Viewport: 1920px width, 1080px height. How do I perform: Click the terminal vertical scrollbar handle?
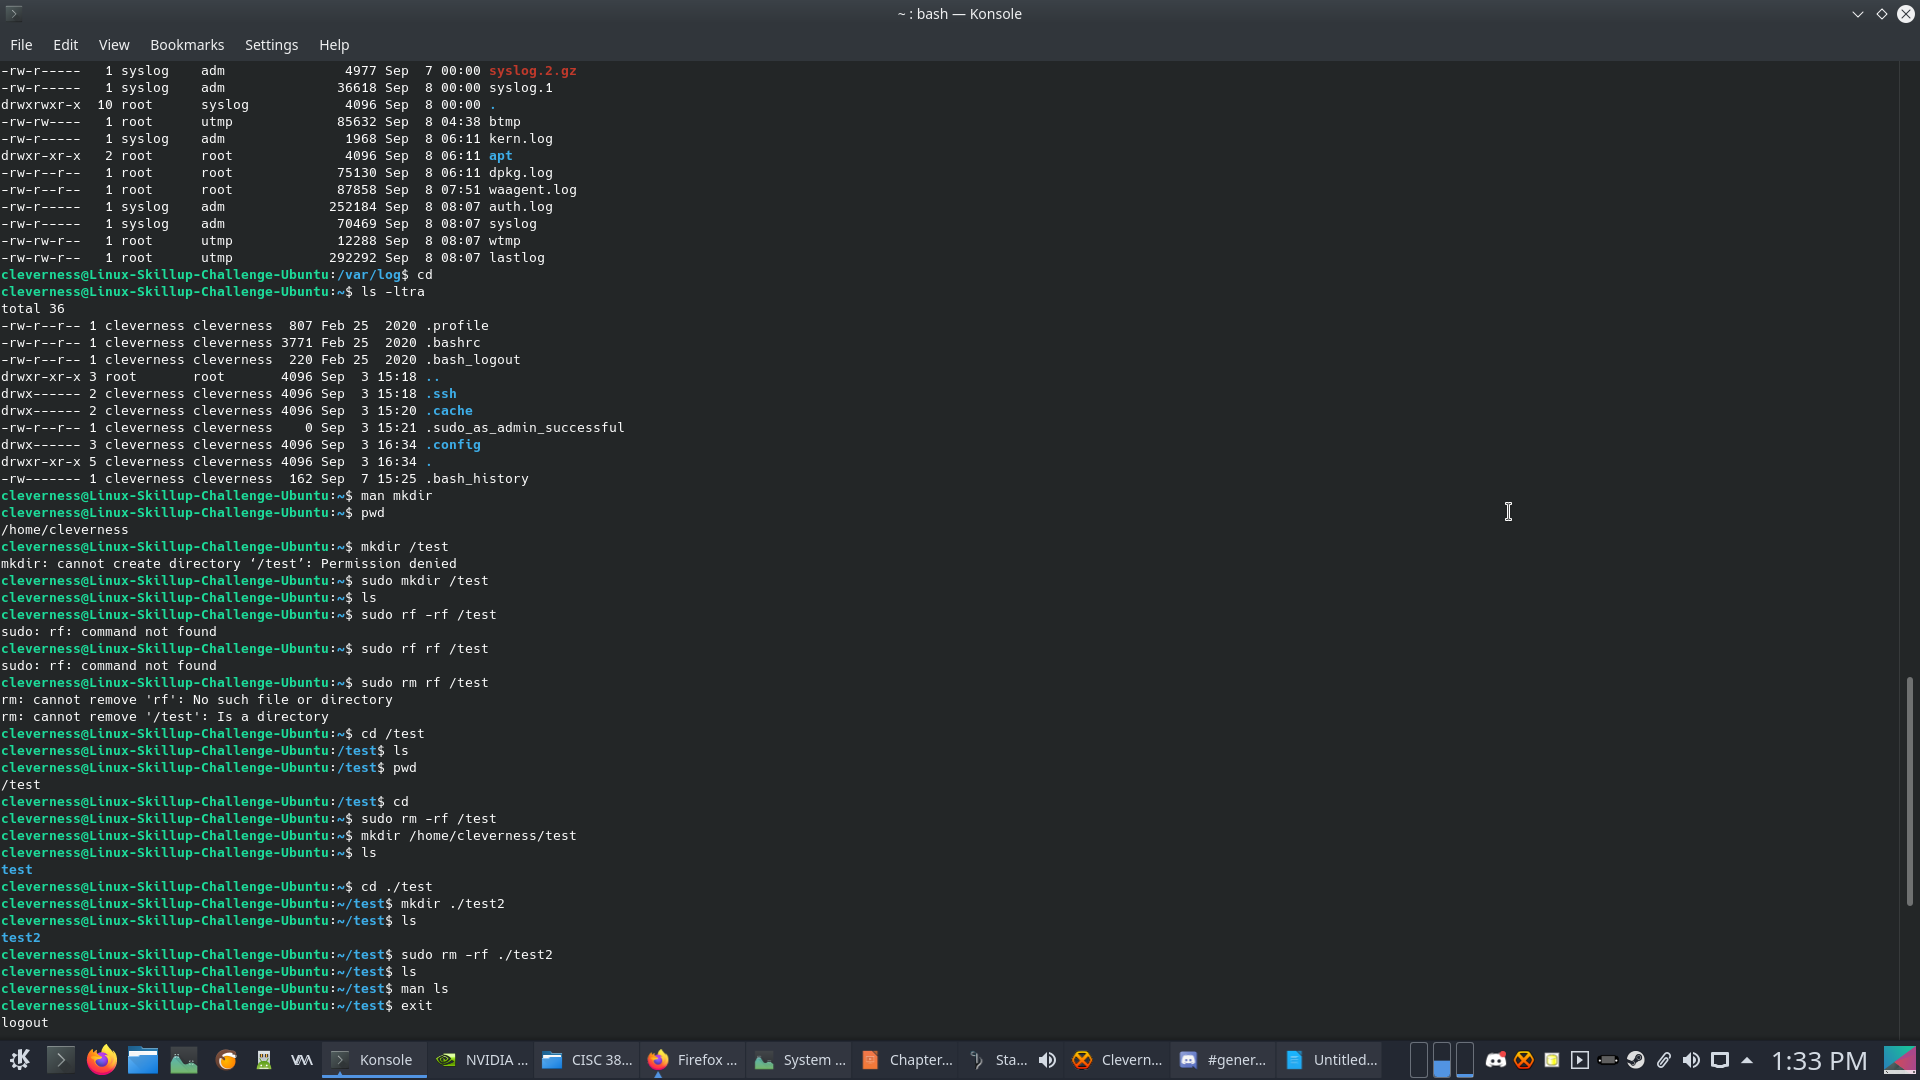tap(1908, 790)
